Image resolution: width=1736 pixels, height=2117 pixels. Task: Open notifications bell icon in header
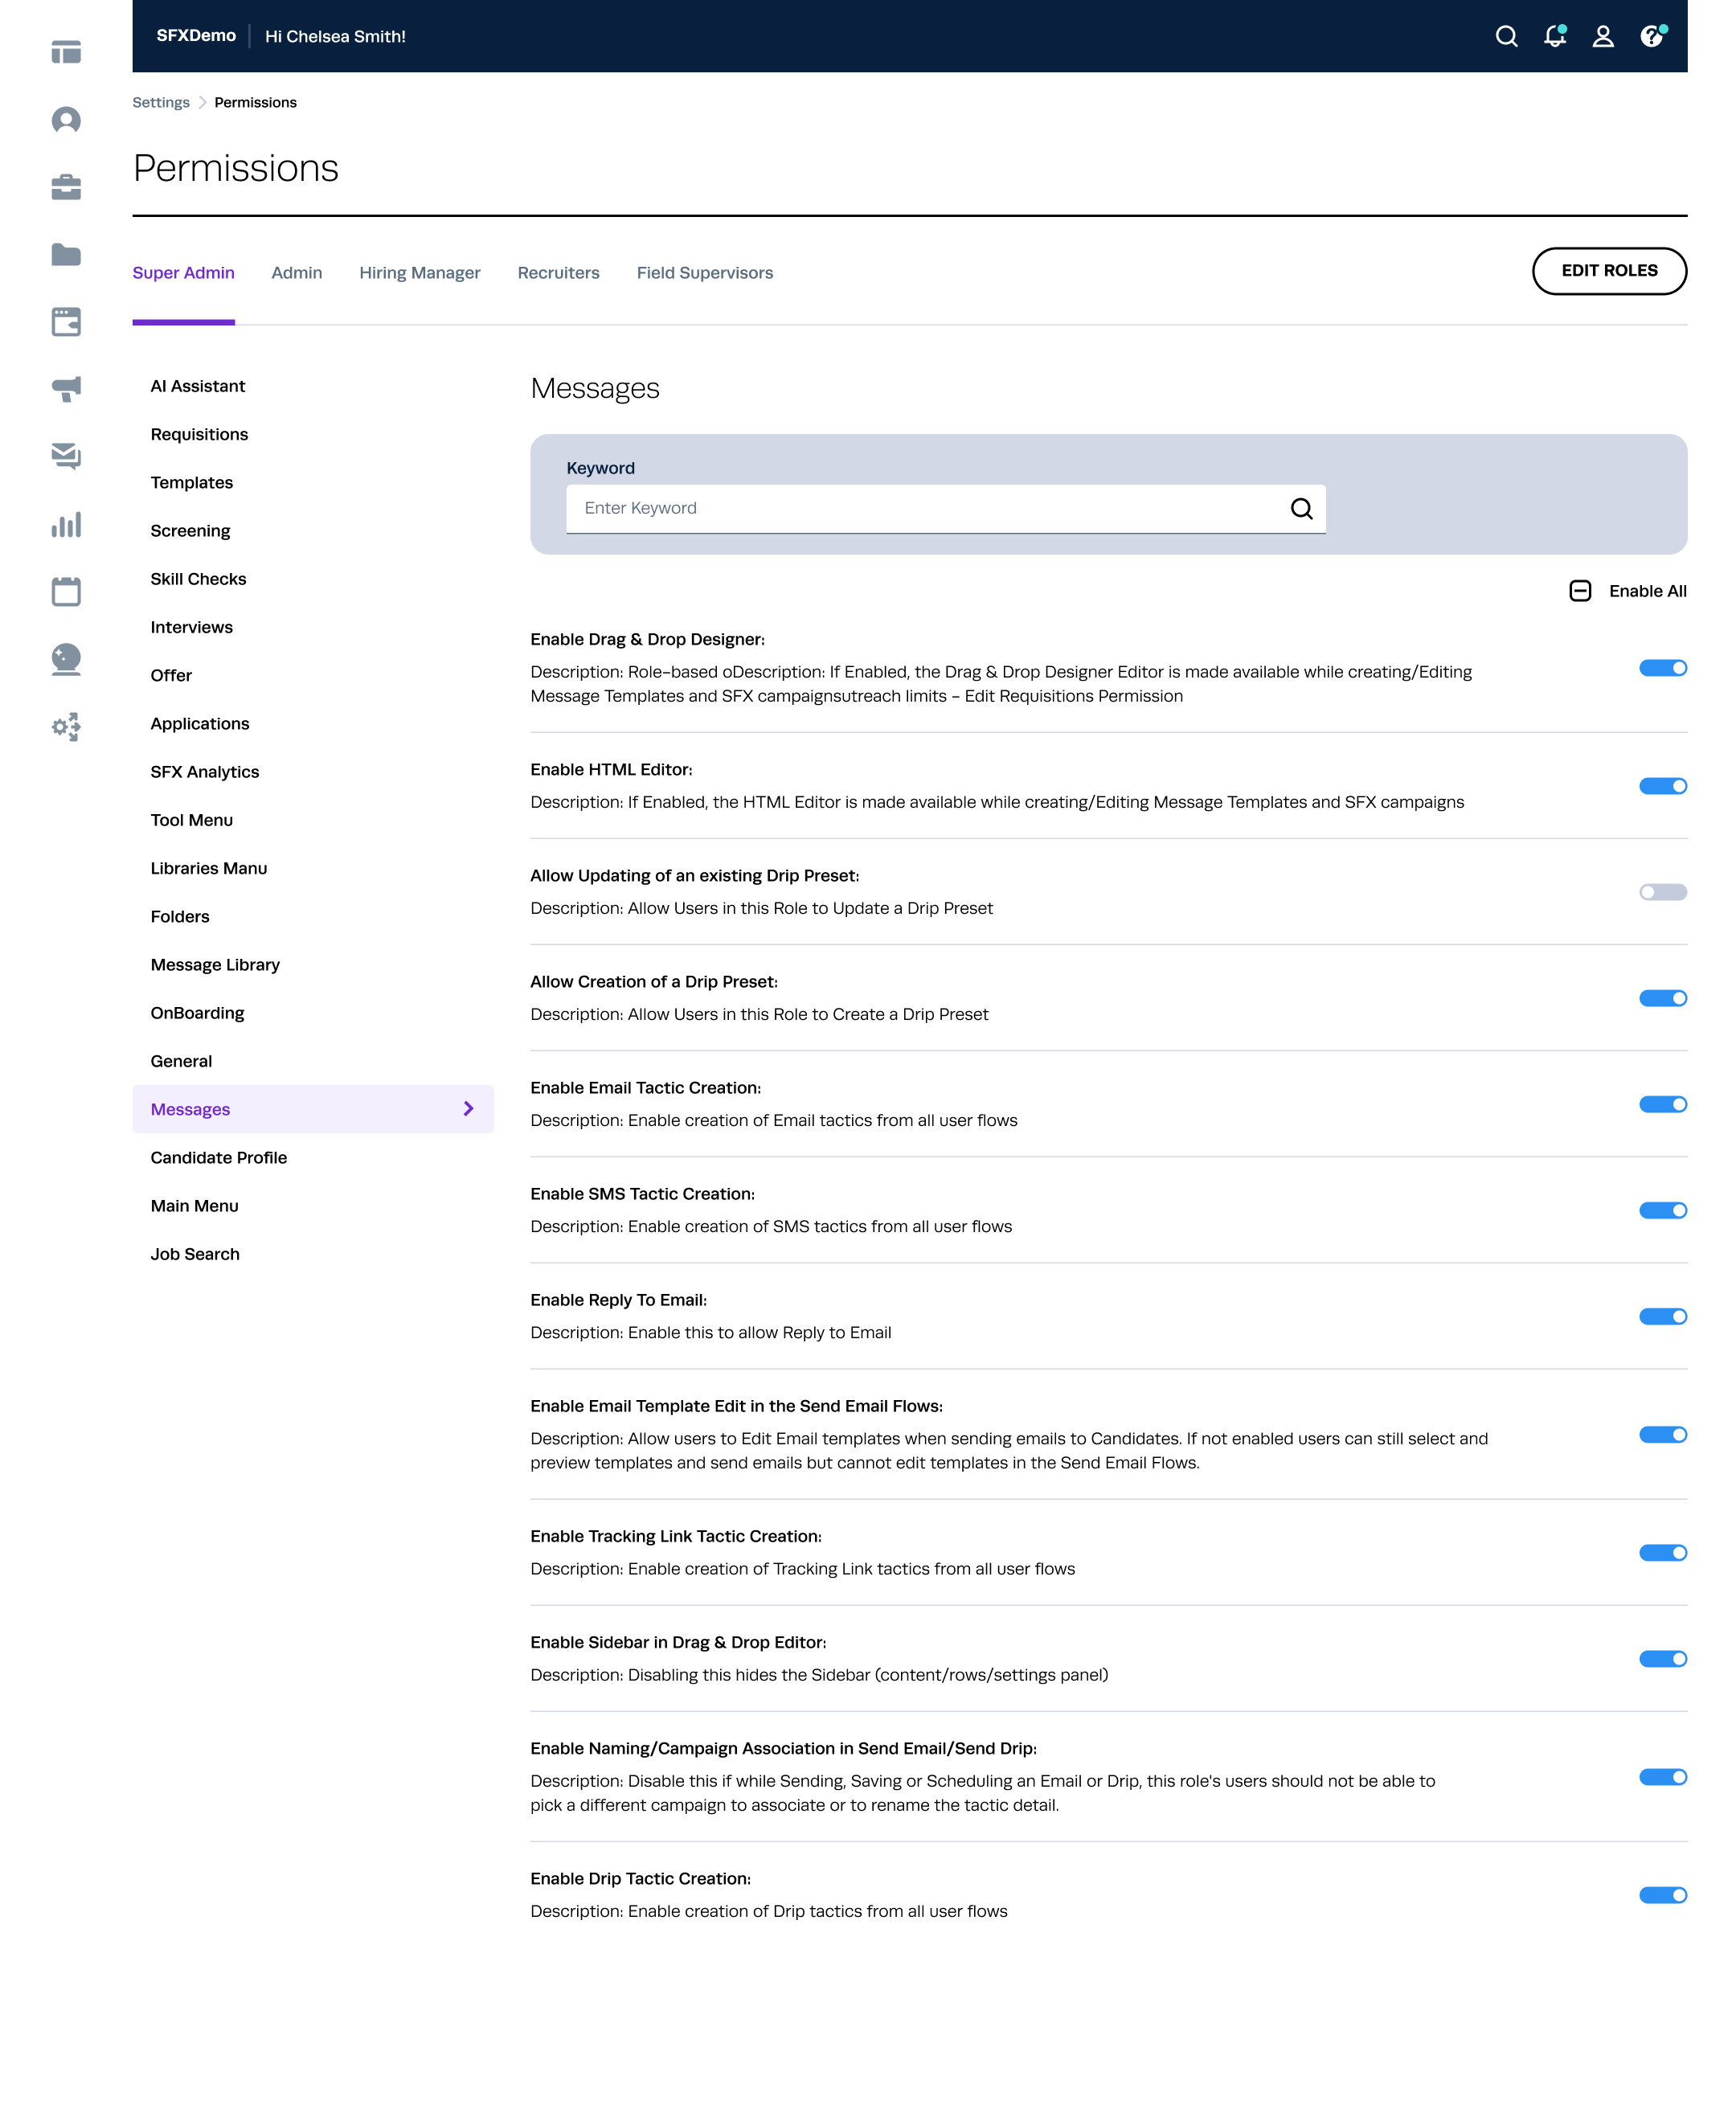coord(1554,37)
